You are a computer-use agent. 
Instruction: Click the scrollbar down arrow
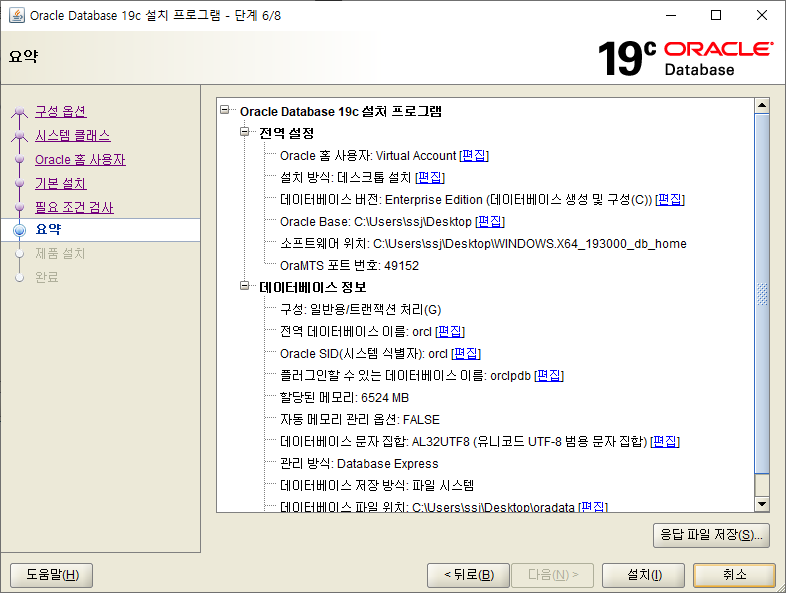(x=762, y=504)
